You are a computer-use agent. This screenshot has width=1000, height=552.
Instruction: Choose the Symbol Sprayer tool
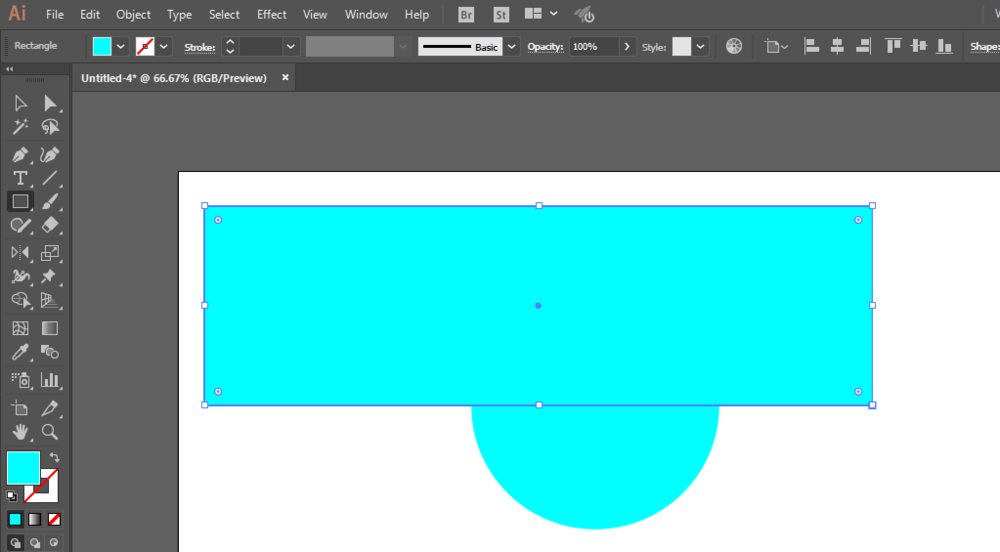20,381
